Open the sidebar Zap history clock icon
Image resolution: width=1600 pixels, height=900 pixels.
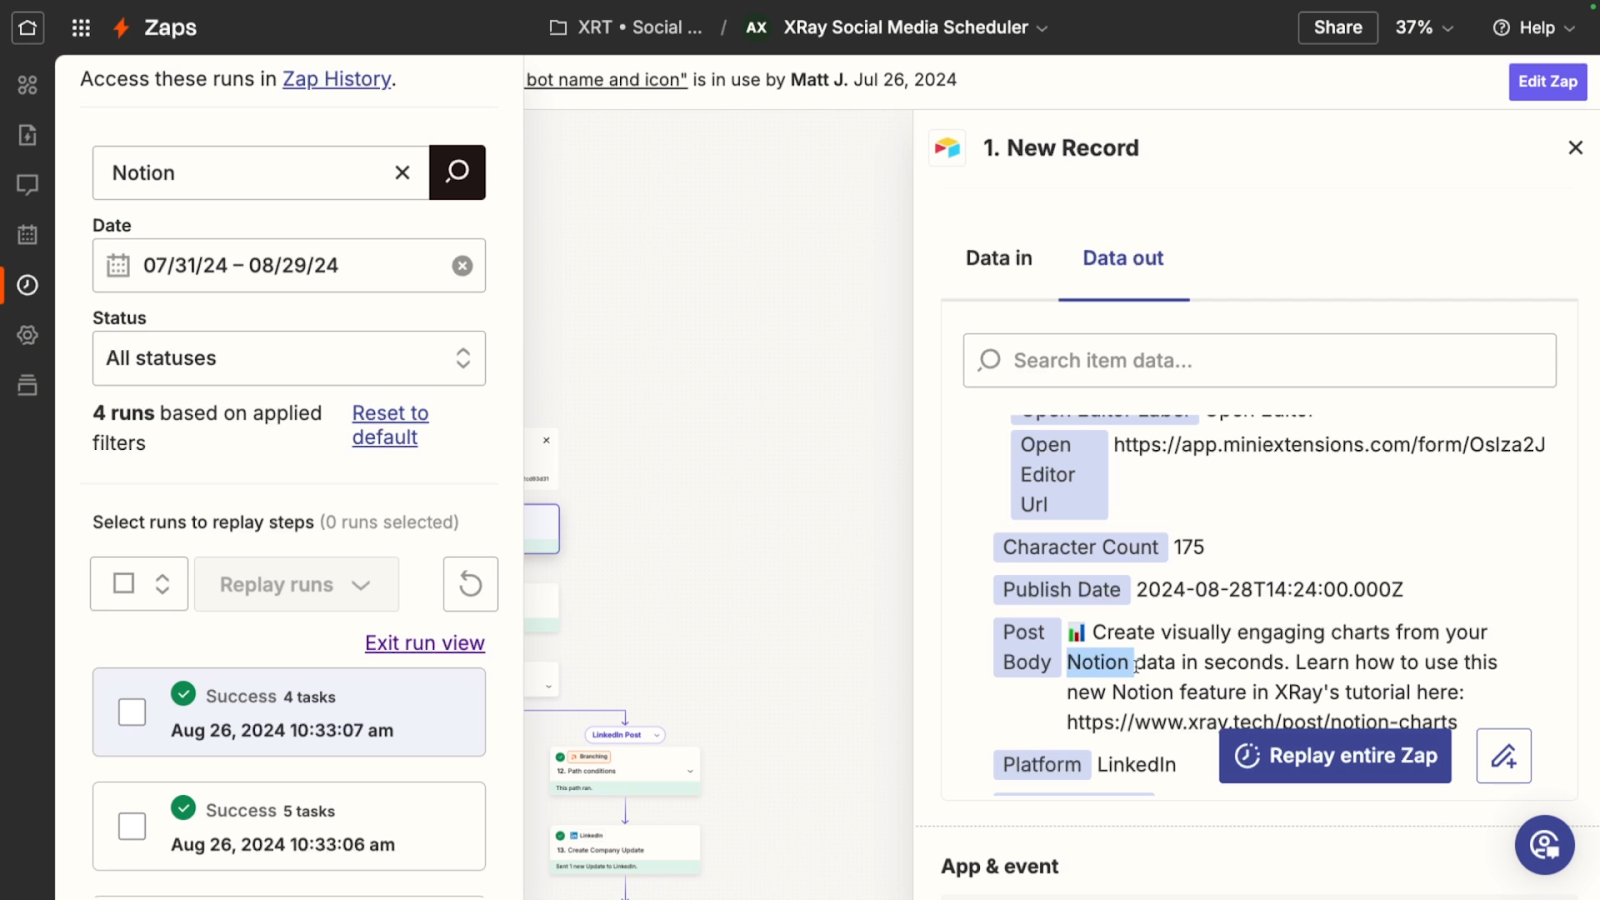tap(28, 285)
